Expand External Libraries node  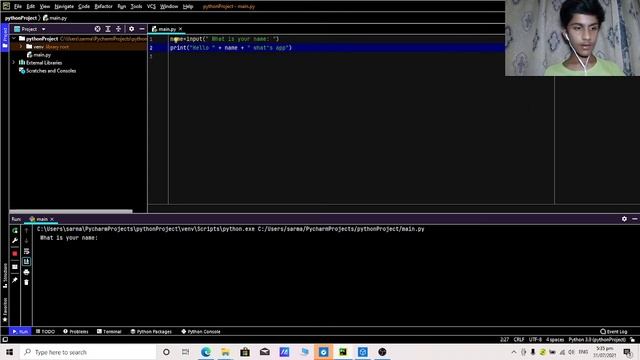[14, 63]
